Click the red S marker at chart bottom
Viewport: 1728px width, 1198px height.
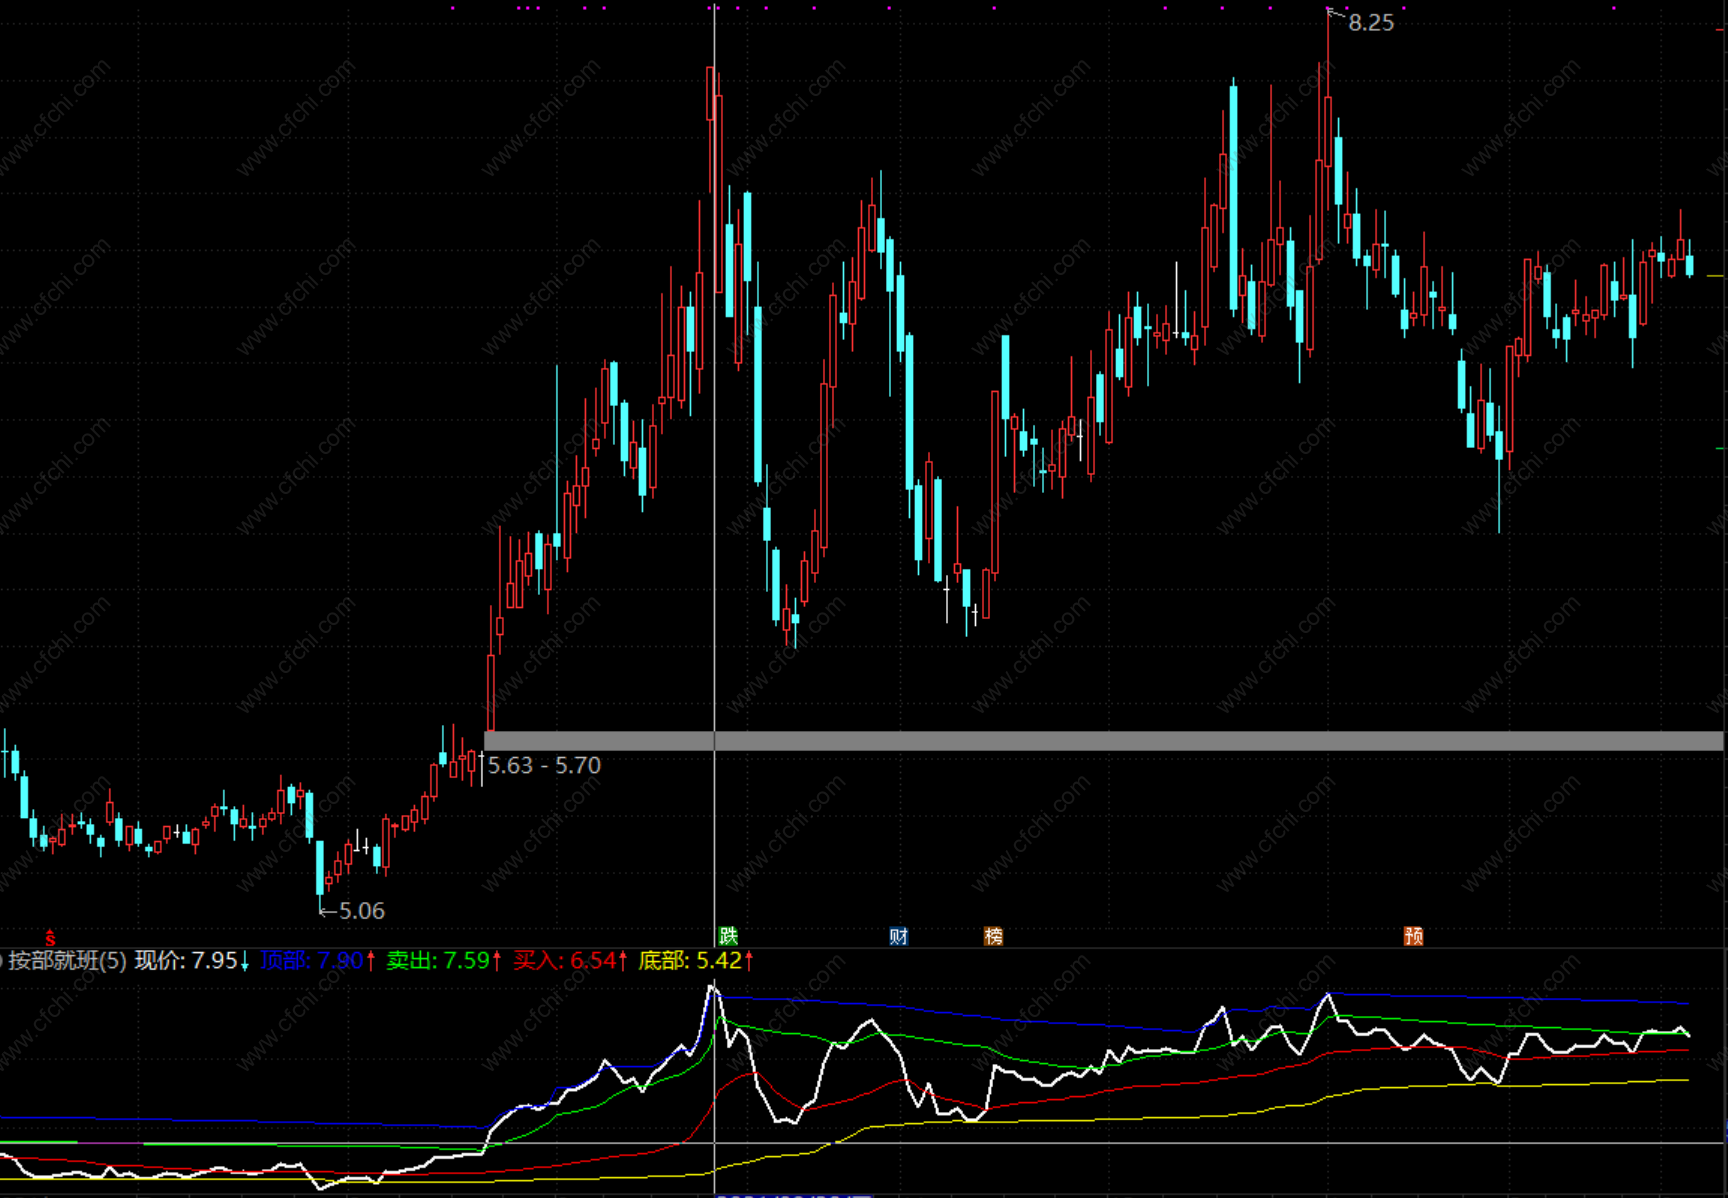coord(50,938)
